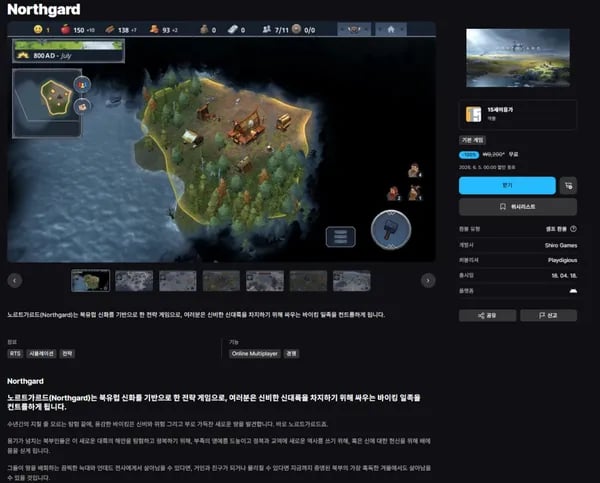Click the 기본 게임 base game label
Image resolution: width=600 pixels, height=483 pixels.
[x=472, y=140]
